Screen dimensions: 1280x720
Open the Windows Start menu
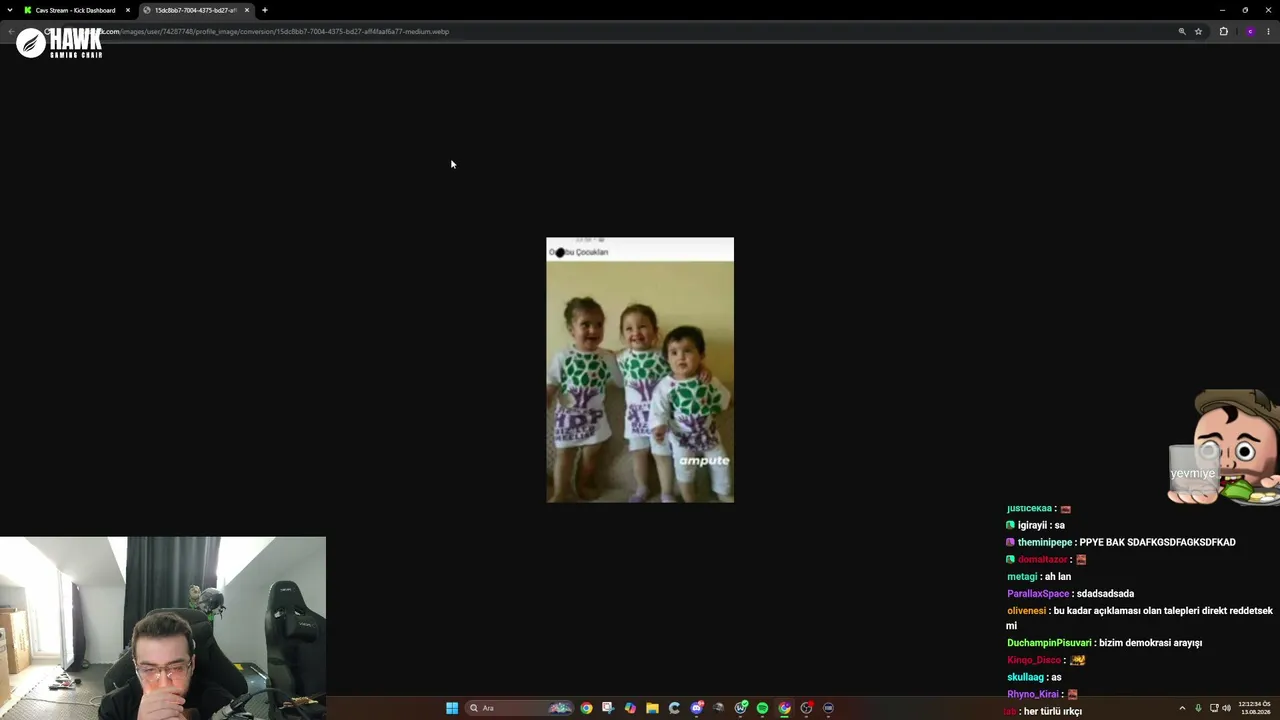point(452,708)
